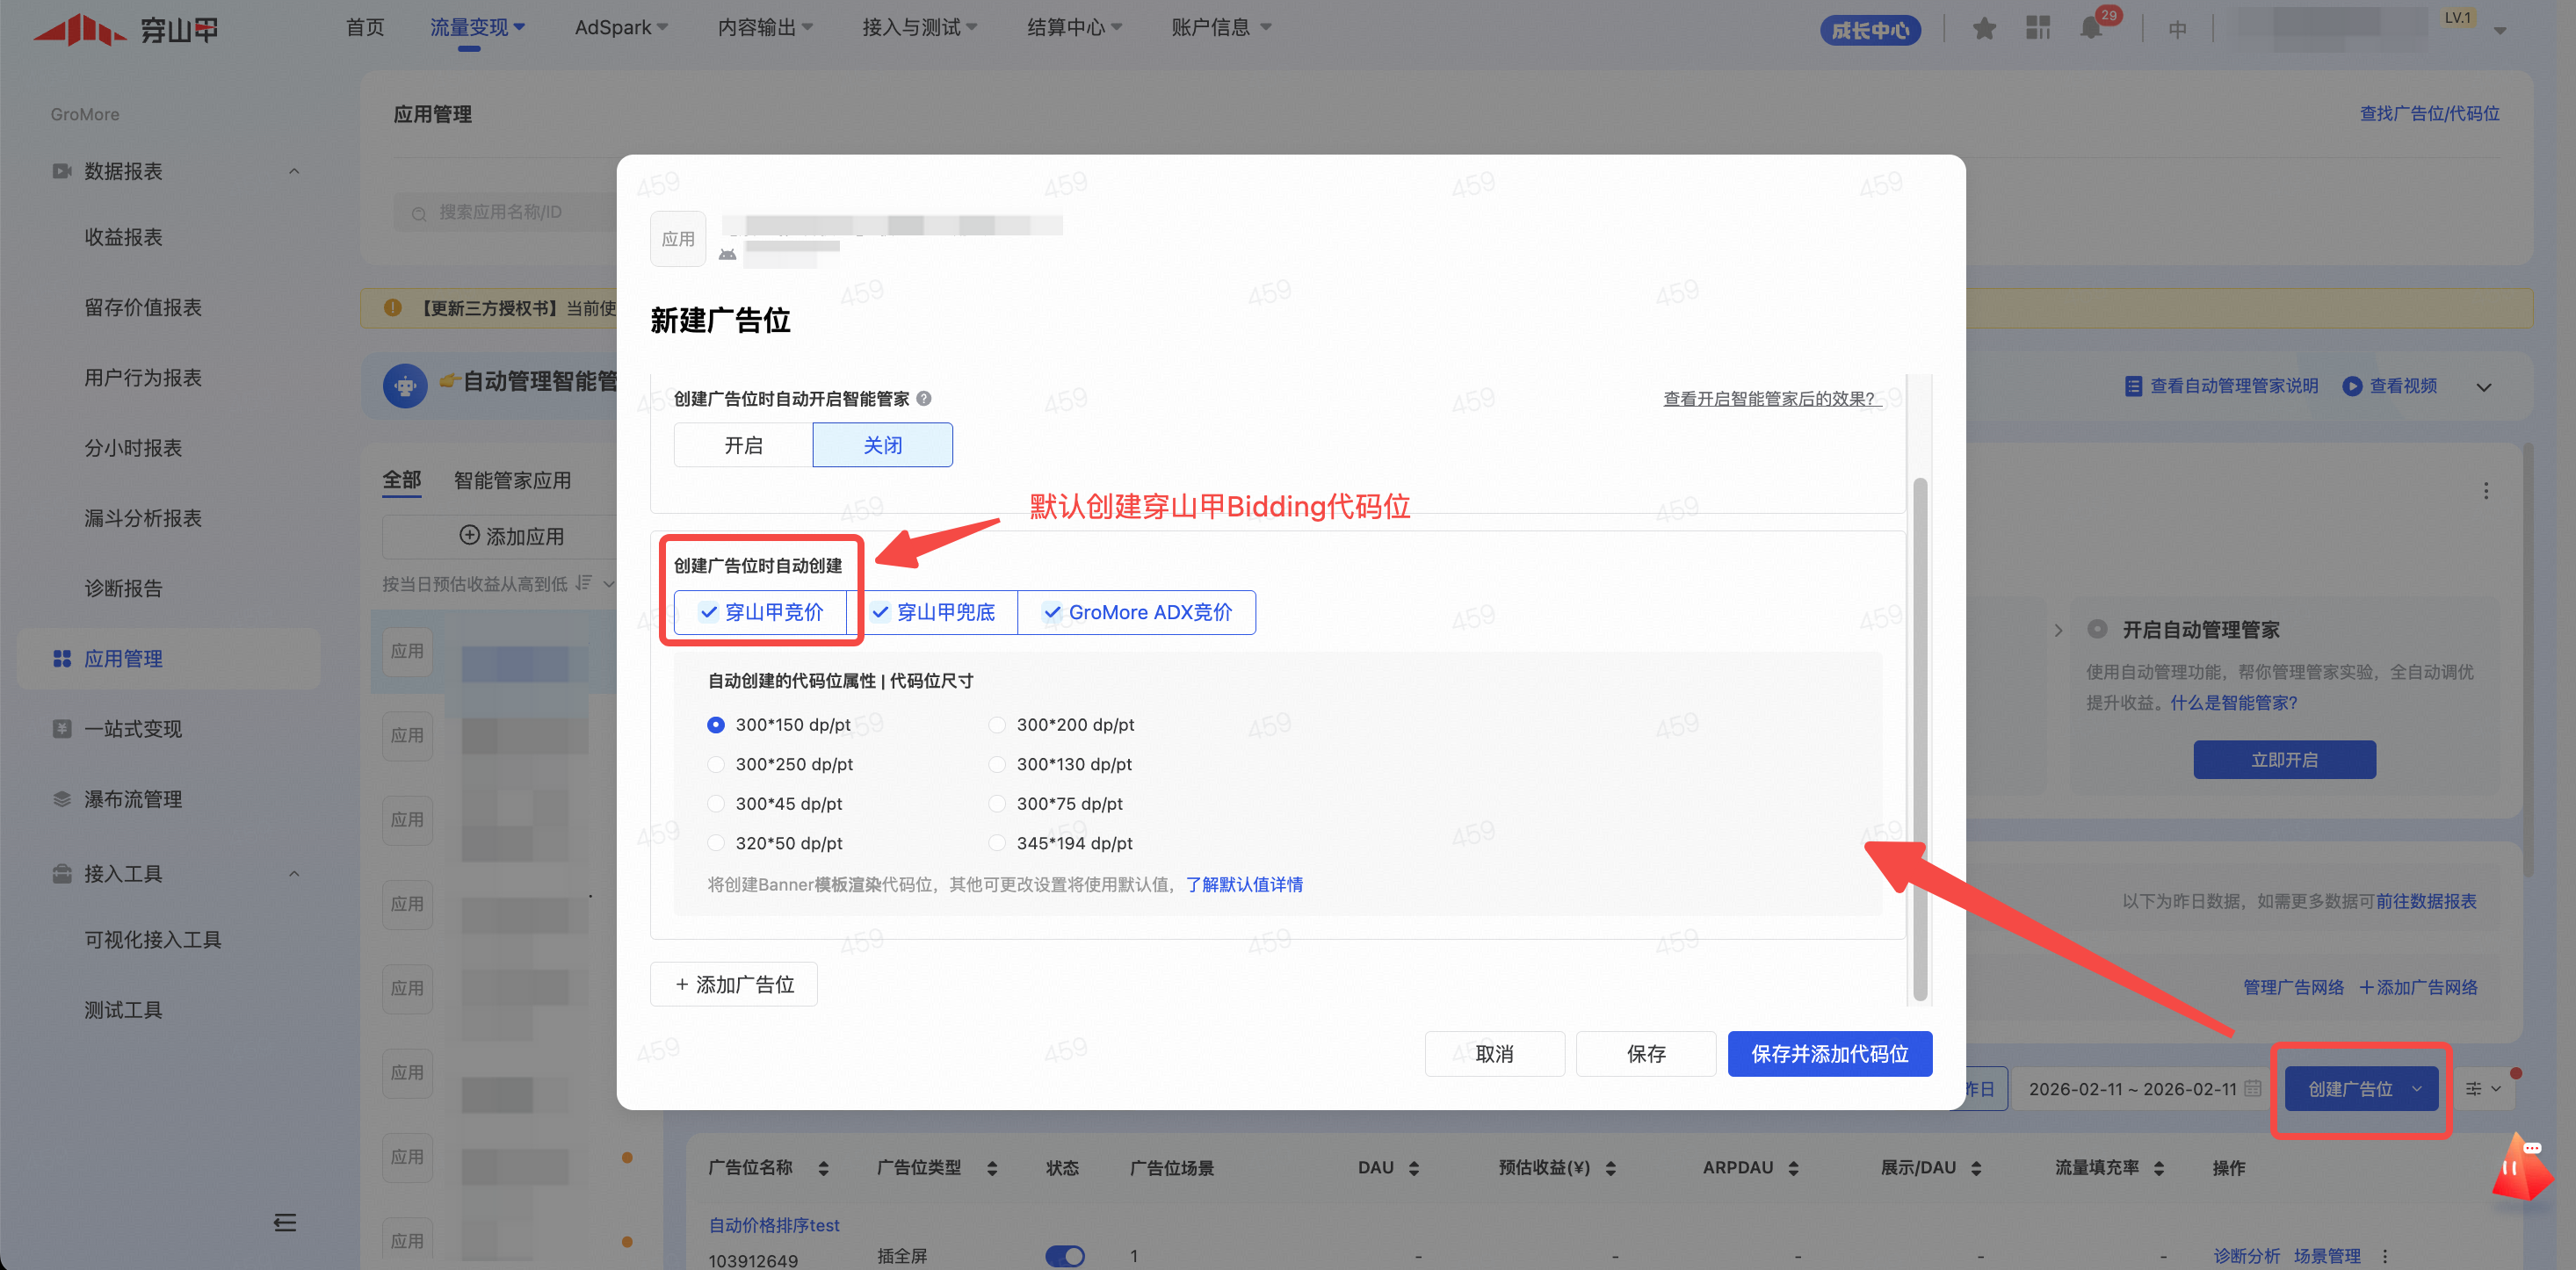The height and width of the screenshot is (1270, 2576).
Task: Switch to 智能管家应用 tab
Action: click(x=512, y=480)
